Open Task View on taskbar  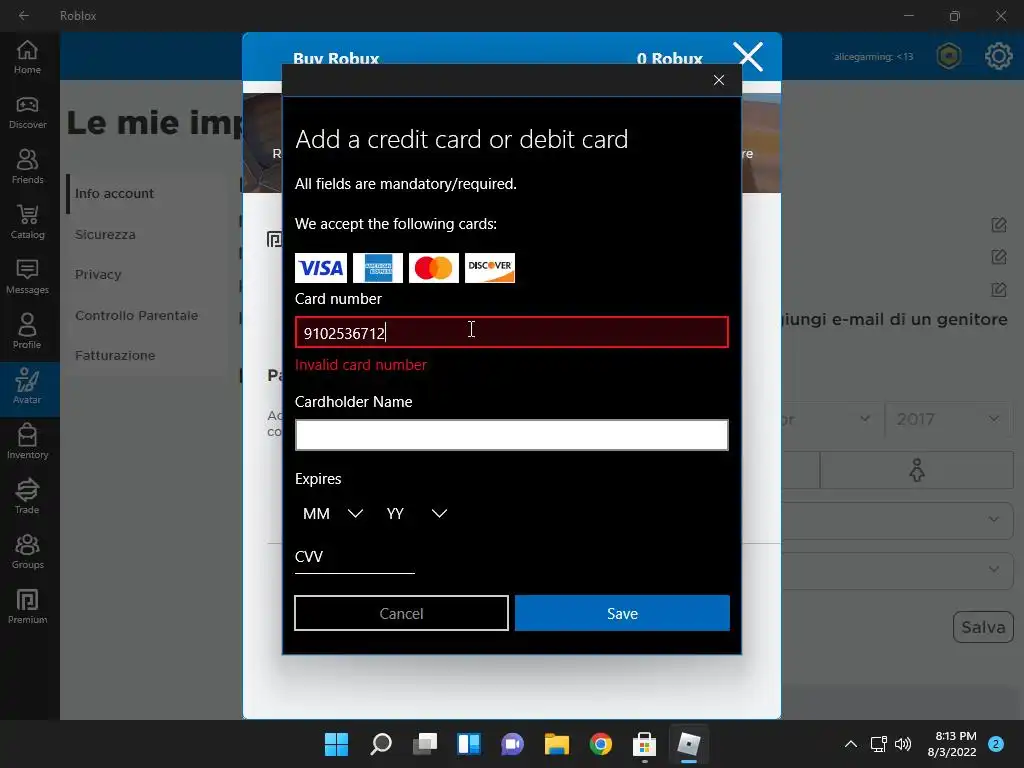pos(424,744)
